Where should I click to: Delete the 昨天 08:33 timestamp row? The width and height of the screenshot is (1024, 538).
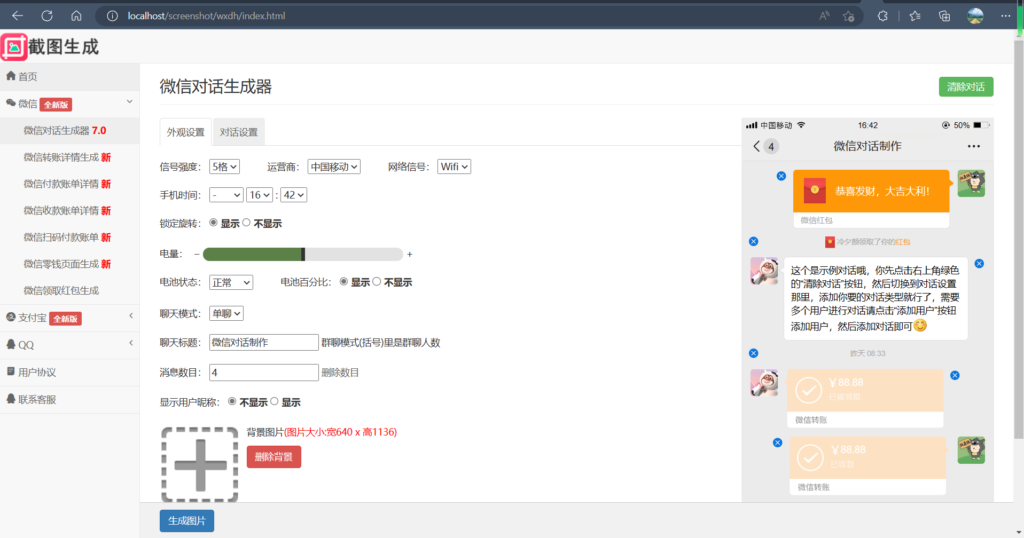pos(754,353)
